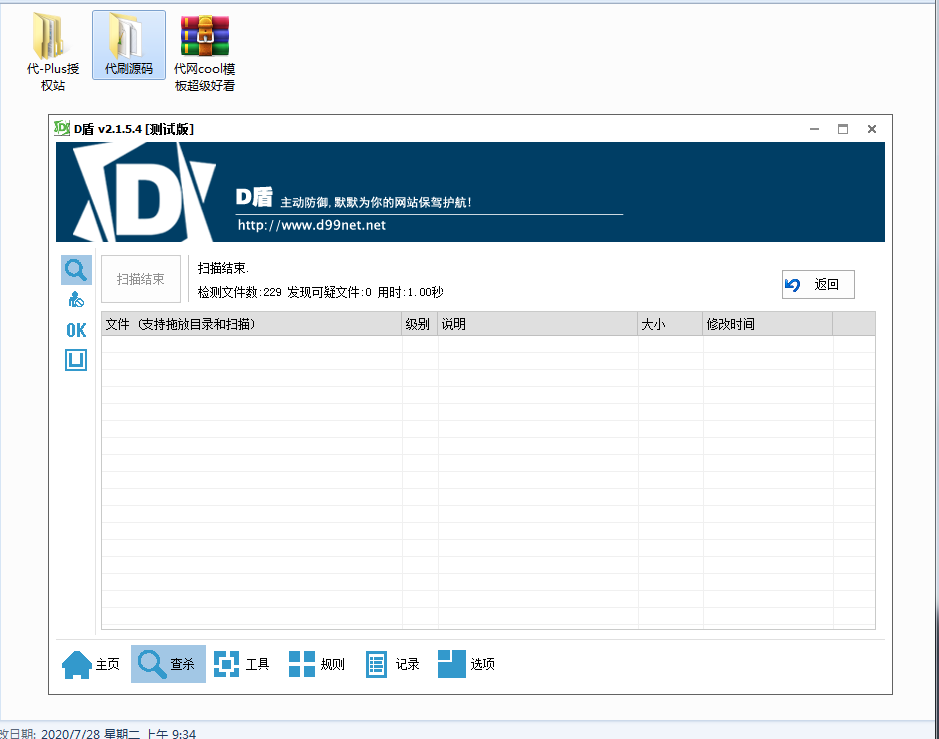This screenshot has width=939, height=739.
Task: Select the magnifier scan icon in left sidebar
Action: click(75, 269)
